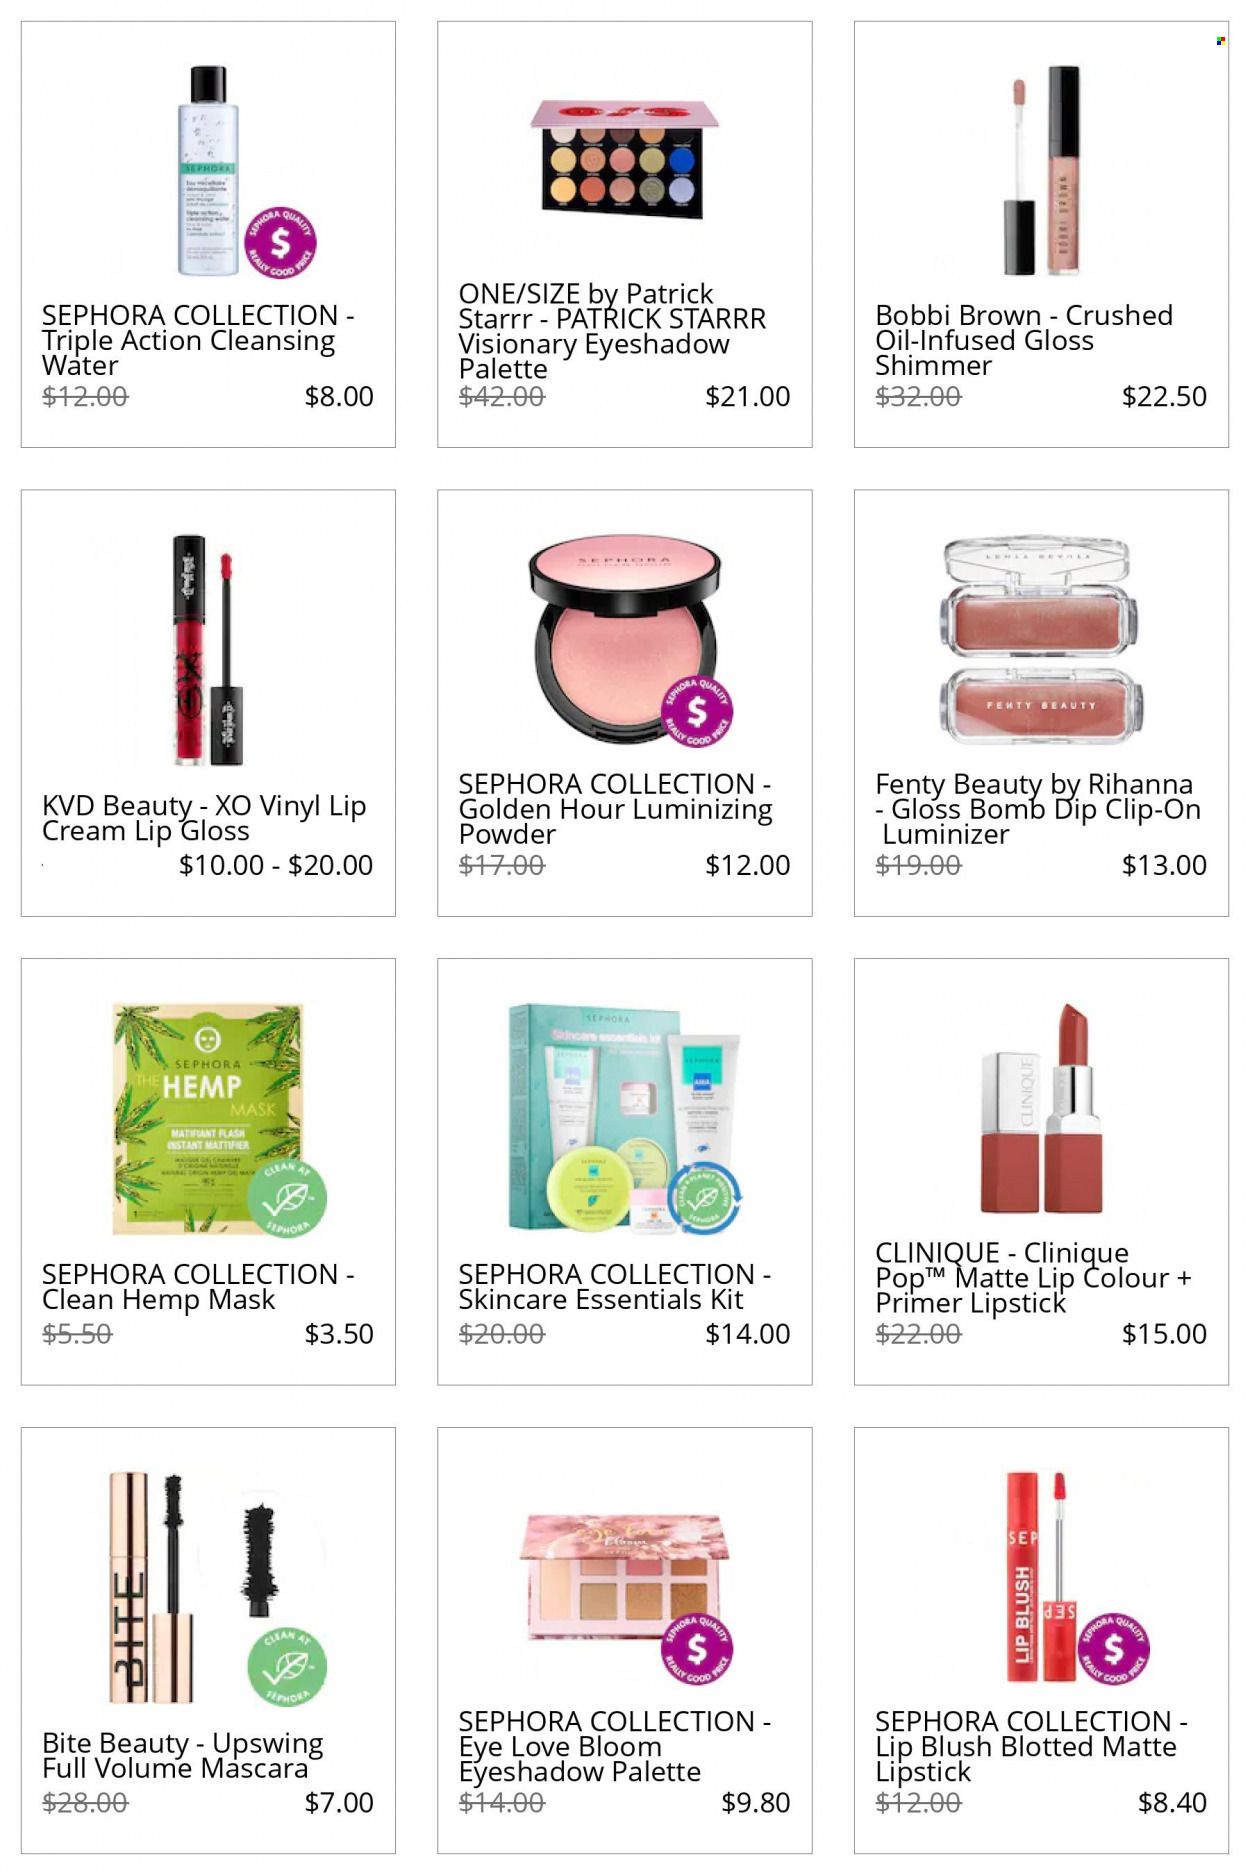Click the Clean at Sephora badge on Bite Mascara

pos(287,1666)
